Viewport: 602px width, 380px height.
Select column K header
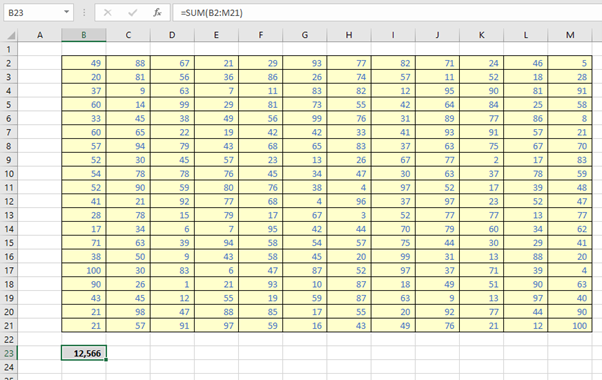[482, 35]
